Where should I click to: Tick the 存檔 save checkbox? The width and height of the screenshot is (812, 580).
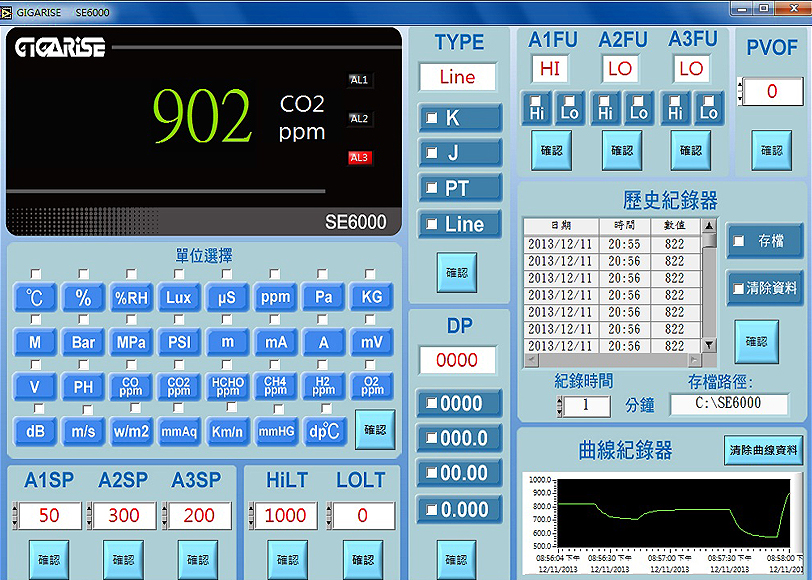[x=739, y=241]
